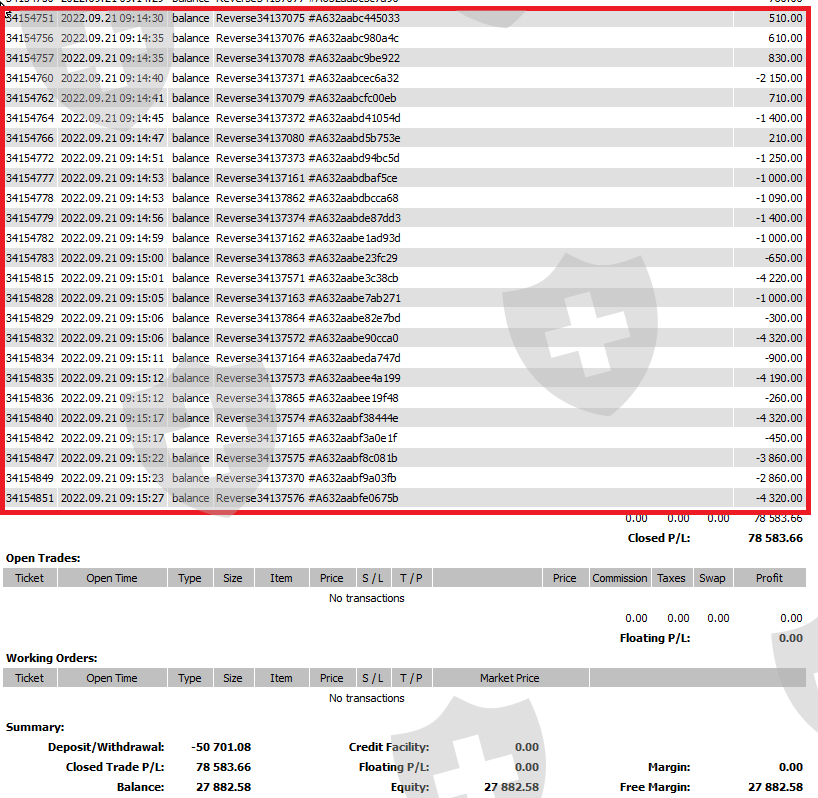Select ticket 34154851 in the last row
This screenshot has height=798, width=818.
pos(29,498)
